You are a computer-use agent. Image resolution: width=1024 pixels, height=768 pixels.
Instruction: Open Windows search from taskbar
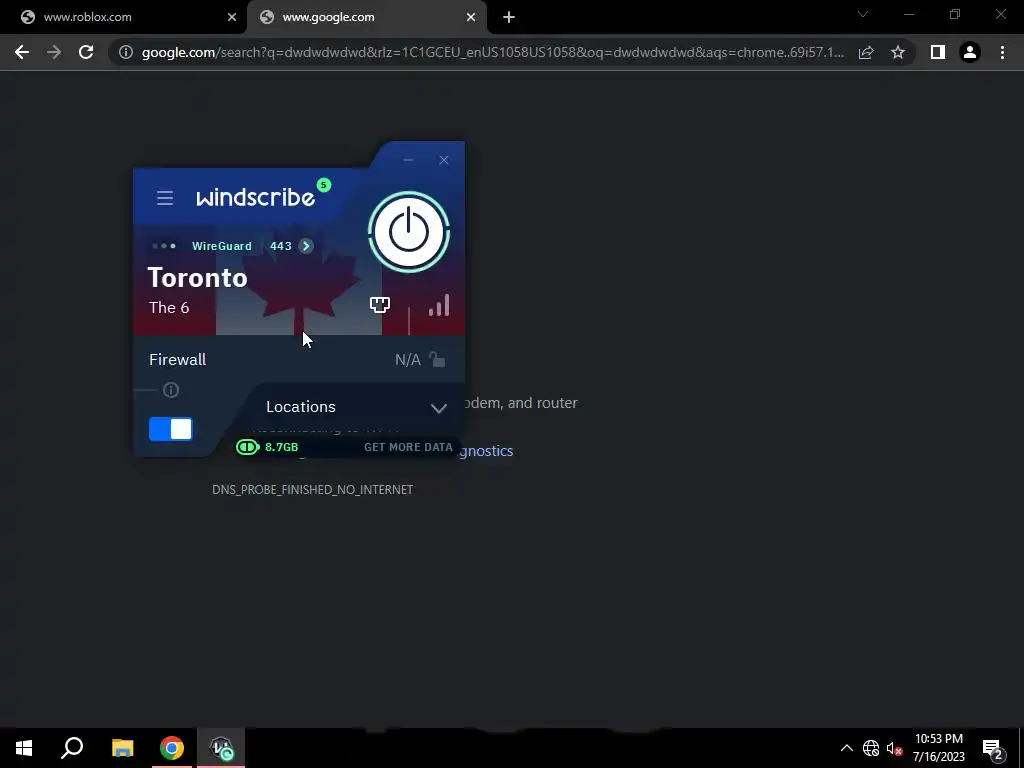click(72, 748)
